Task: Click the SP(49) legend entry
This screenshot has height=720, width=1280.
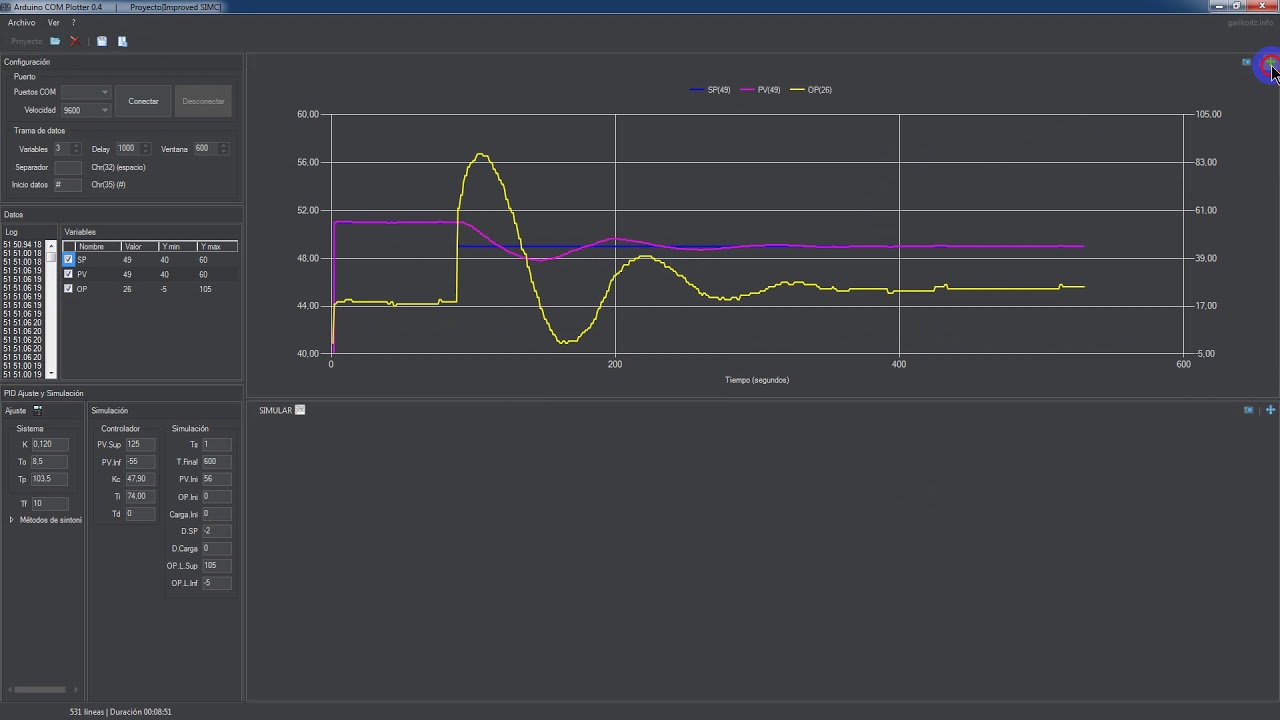Action: tap(710, 90)
